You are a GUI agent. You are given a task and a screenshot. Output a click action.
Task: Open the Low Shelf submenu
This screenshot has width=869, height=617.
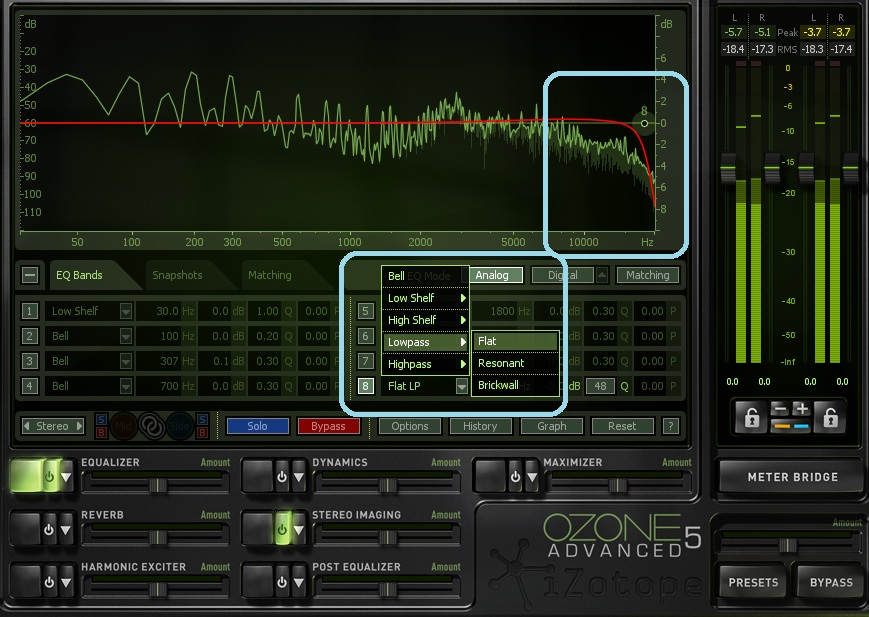(x=425, y=298)
